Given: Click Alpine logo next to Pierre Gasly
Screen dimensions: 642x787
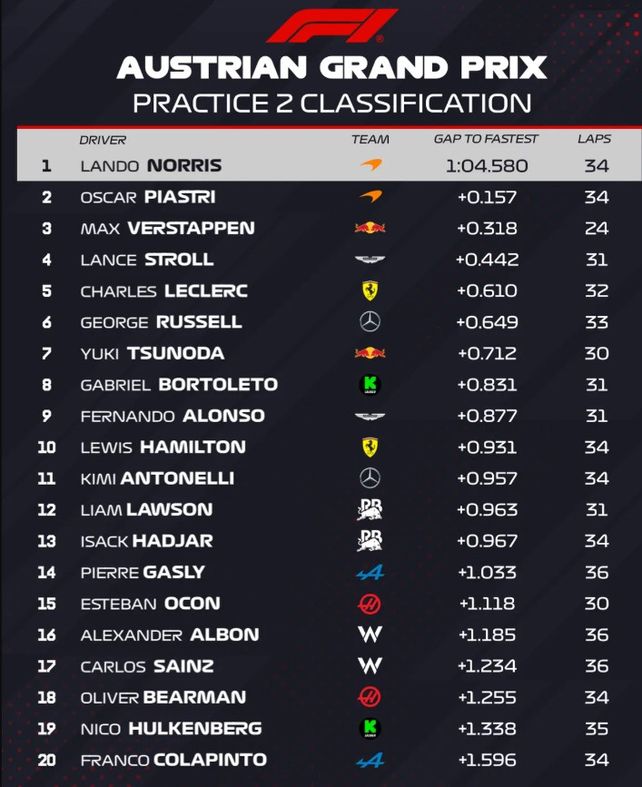Looking at the screenshot, I should pyautogui.click(x=370, y=572).
